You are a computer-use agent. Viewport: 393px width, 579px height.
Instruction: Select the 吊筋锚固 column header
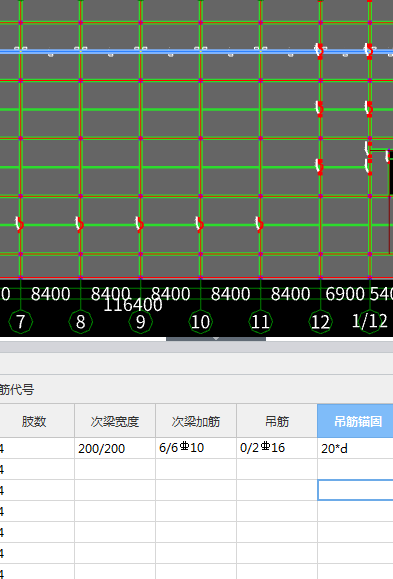(355, 421)
